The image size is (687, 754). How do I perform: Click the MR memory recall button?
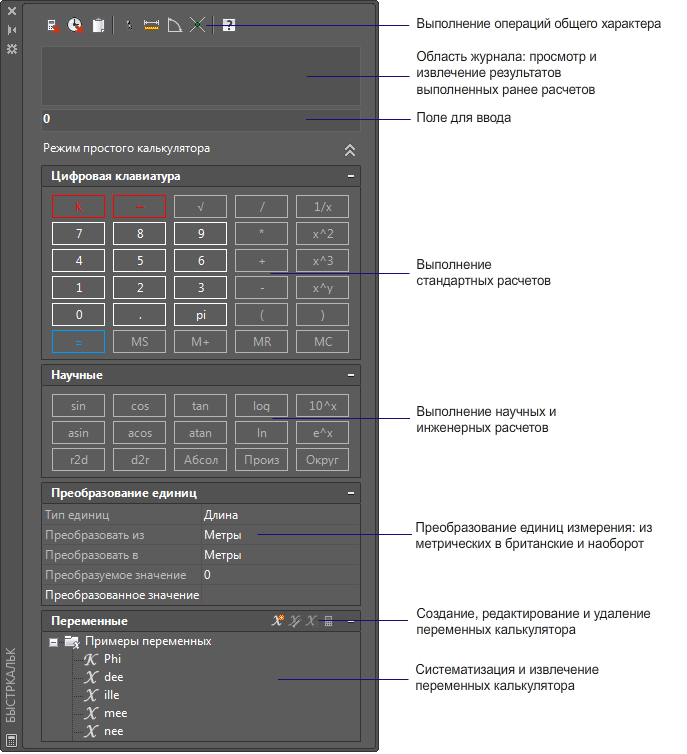coord(262,342)
